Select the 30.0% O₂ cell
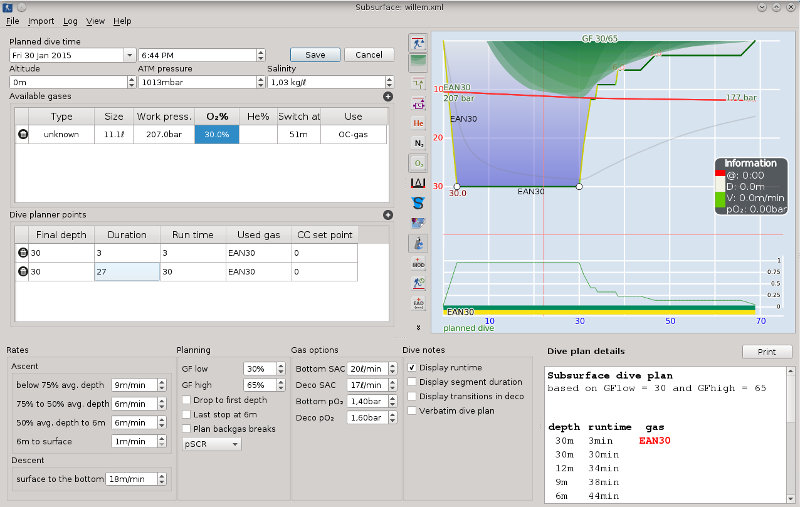The image size is (800, 507). [x=217, y=135]
